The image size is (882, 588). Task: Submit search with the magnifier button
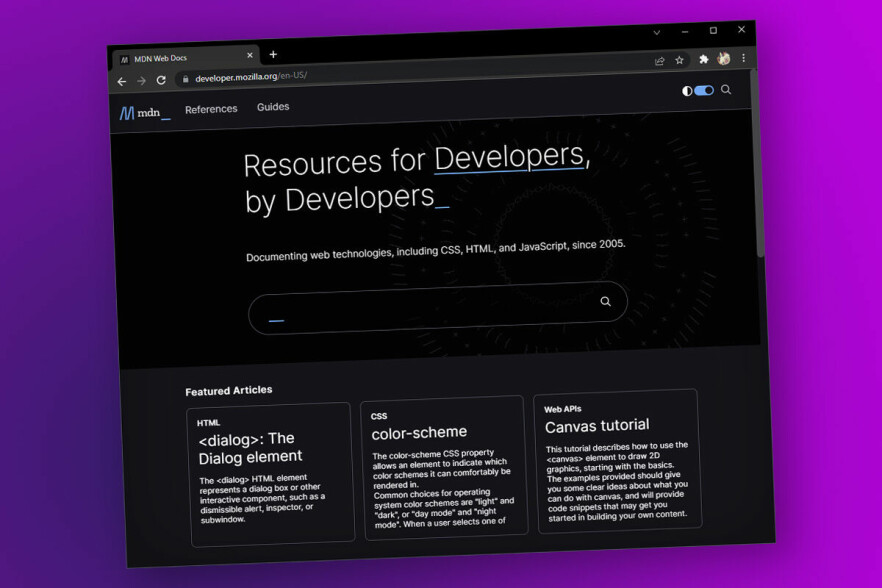tap(605, 302)
